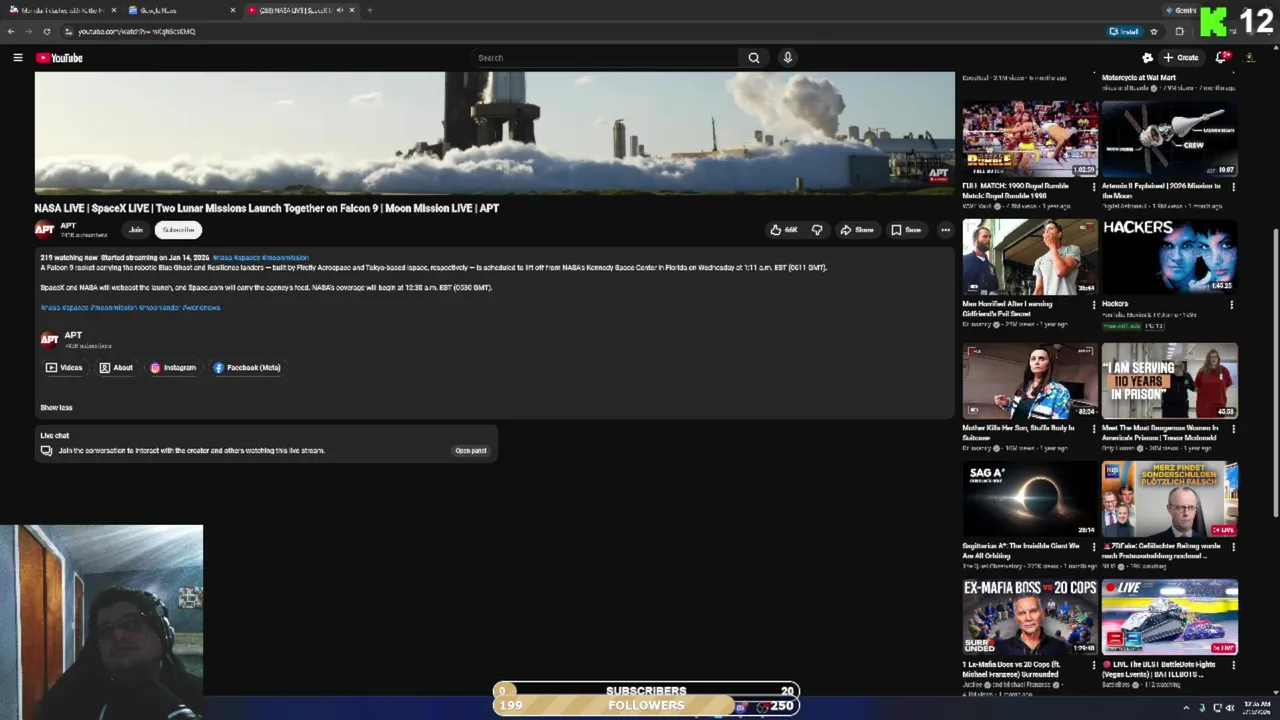Open the browser extensions puzzle icon

click(x=1179, y=31)
